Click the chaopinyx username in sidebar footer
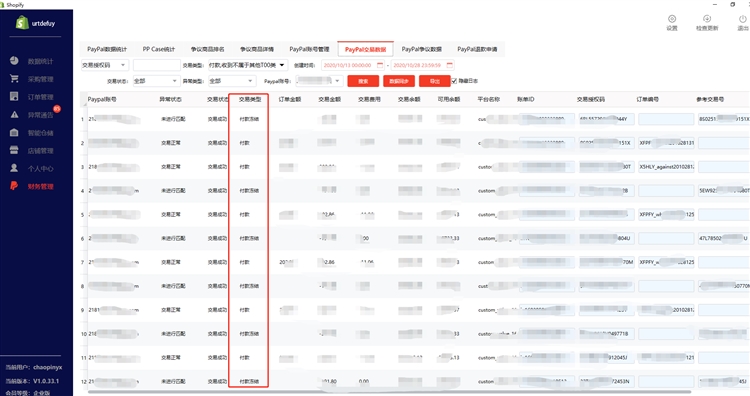Image resolution: width=750 pixels, height=396 pixels. point(48,367)
